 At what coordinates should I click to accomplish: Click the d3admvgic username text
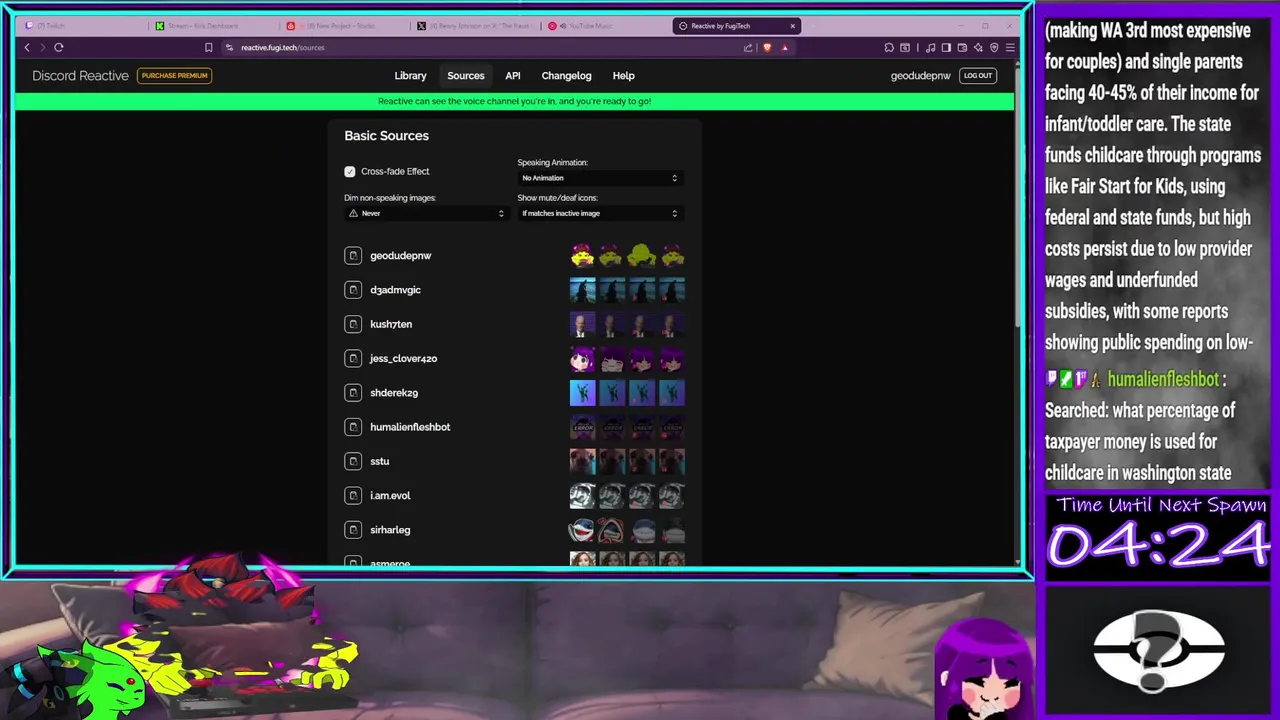tap(395, 290)
